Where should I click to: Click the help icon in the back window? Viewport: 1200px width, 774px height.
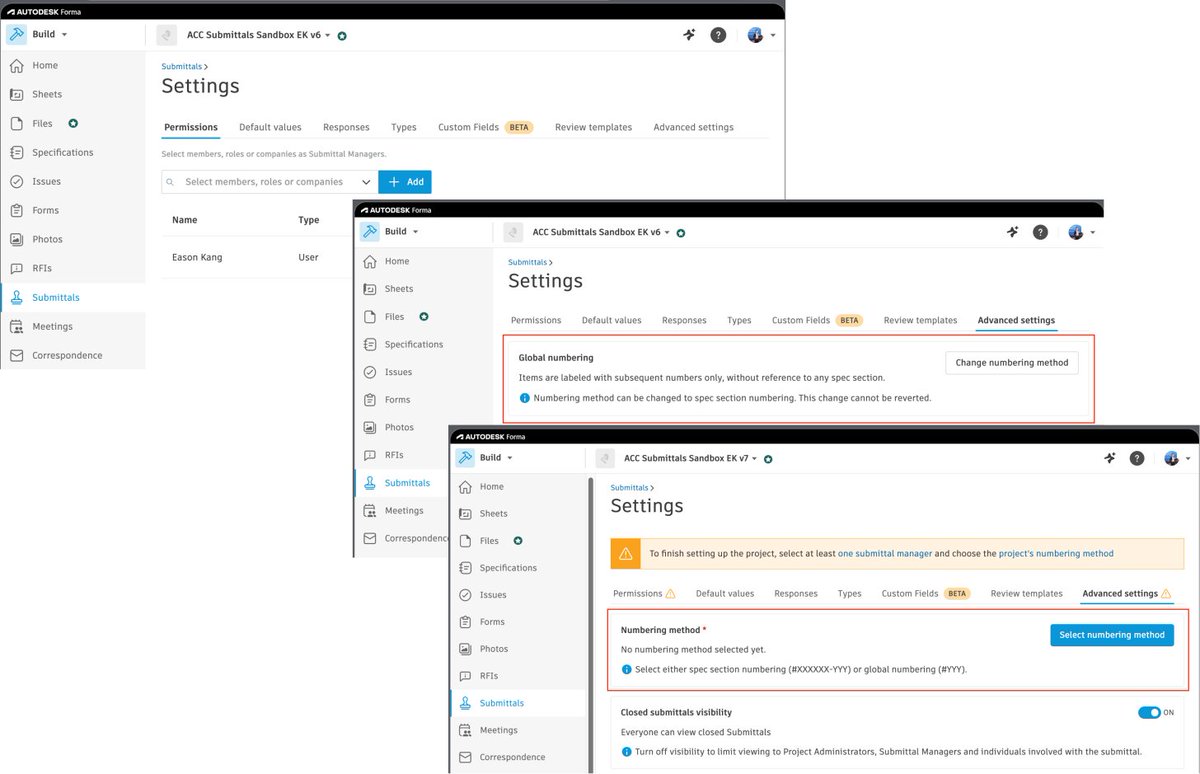click(718, 35)
